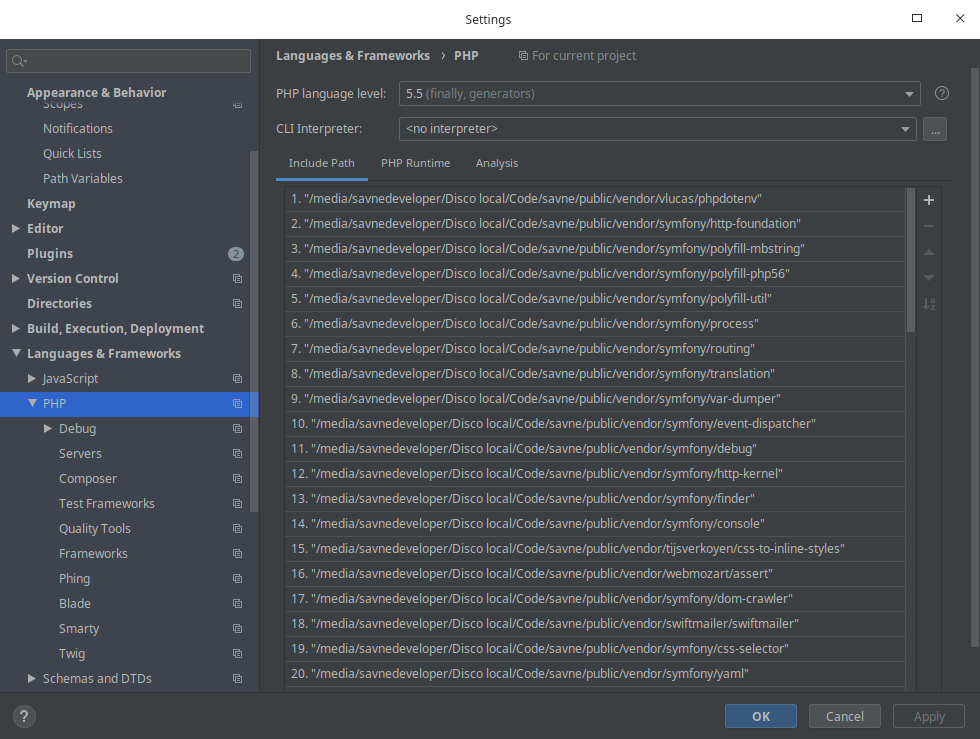Image resolution: width=980 pixels, height=739 pixels.
Task: Remove the selected include path
Action: click(x=928, y=226)
